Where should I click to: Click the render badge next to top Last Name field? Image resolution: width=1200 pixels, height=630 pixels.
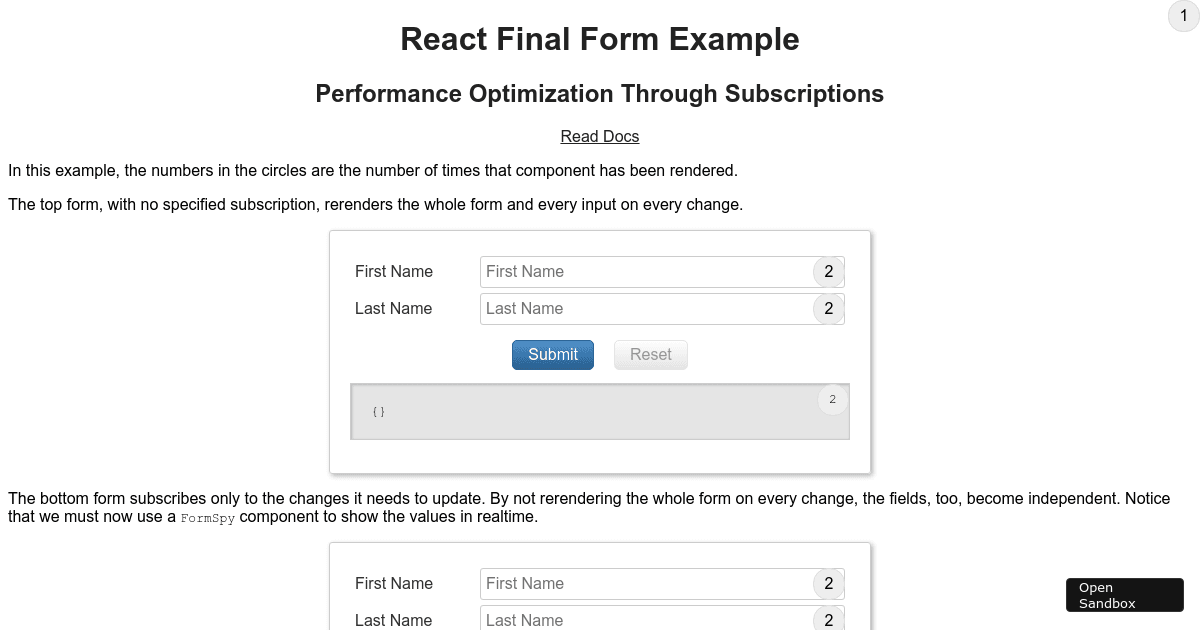coord(828,308)
